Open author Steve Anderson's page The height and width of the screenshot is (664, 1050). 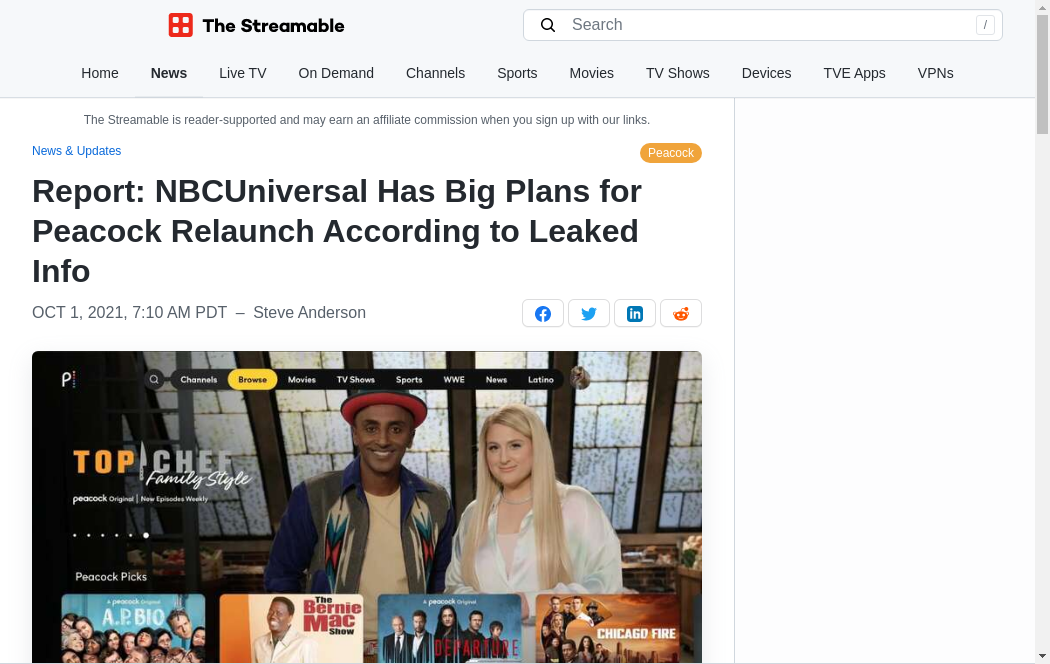309,313
